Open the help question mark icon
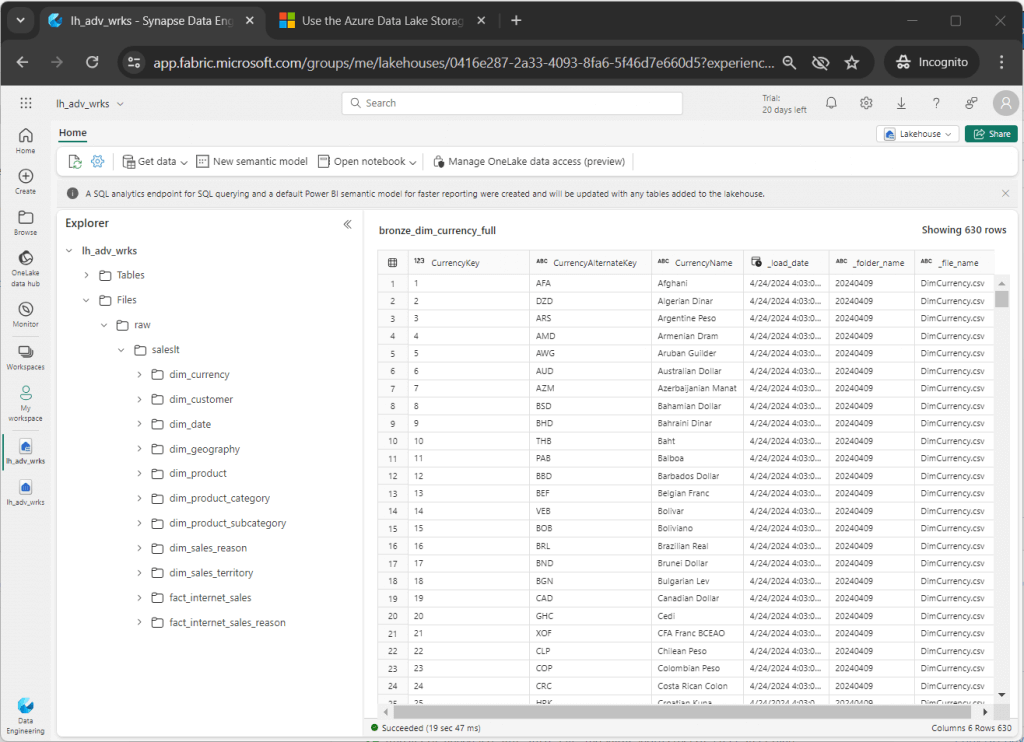The height and width of the screenshot is (742, 1024). [936, 103]
